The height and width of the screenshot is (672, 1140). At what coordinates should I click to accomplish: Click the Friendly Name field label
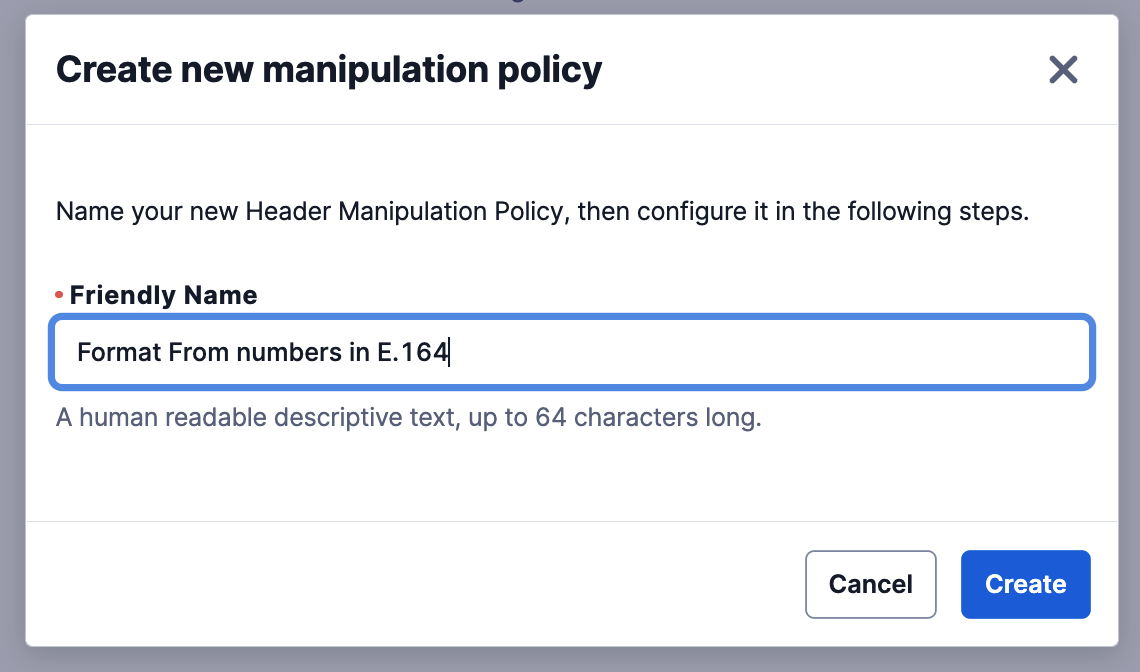click(x=163, y=295)
